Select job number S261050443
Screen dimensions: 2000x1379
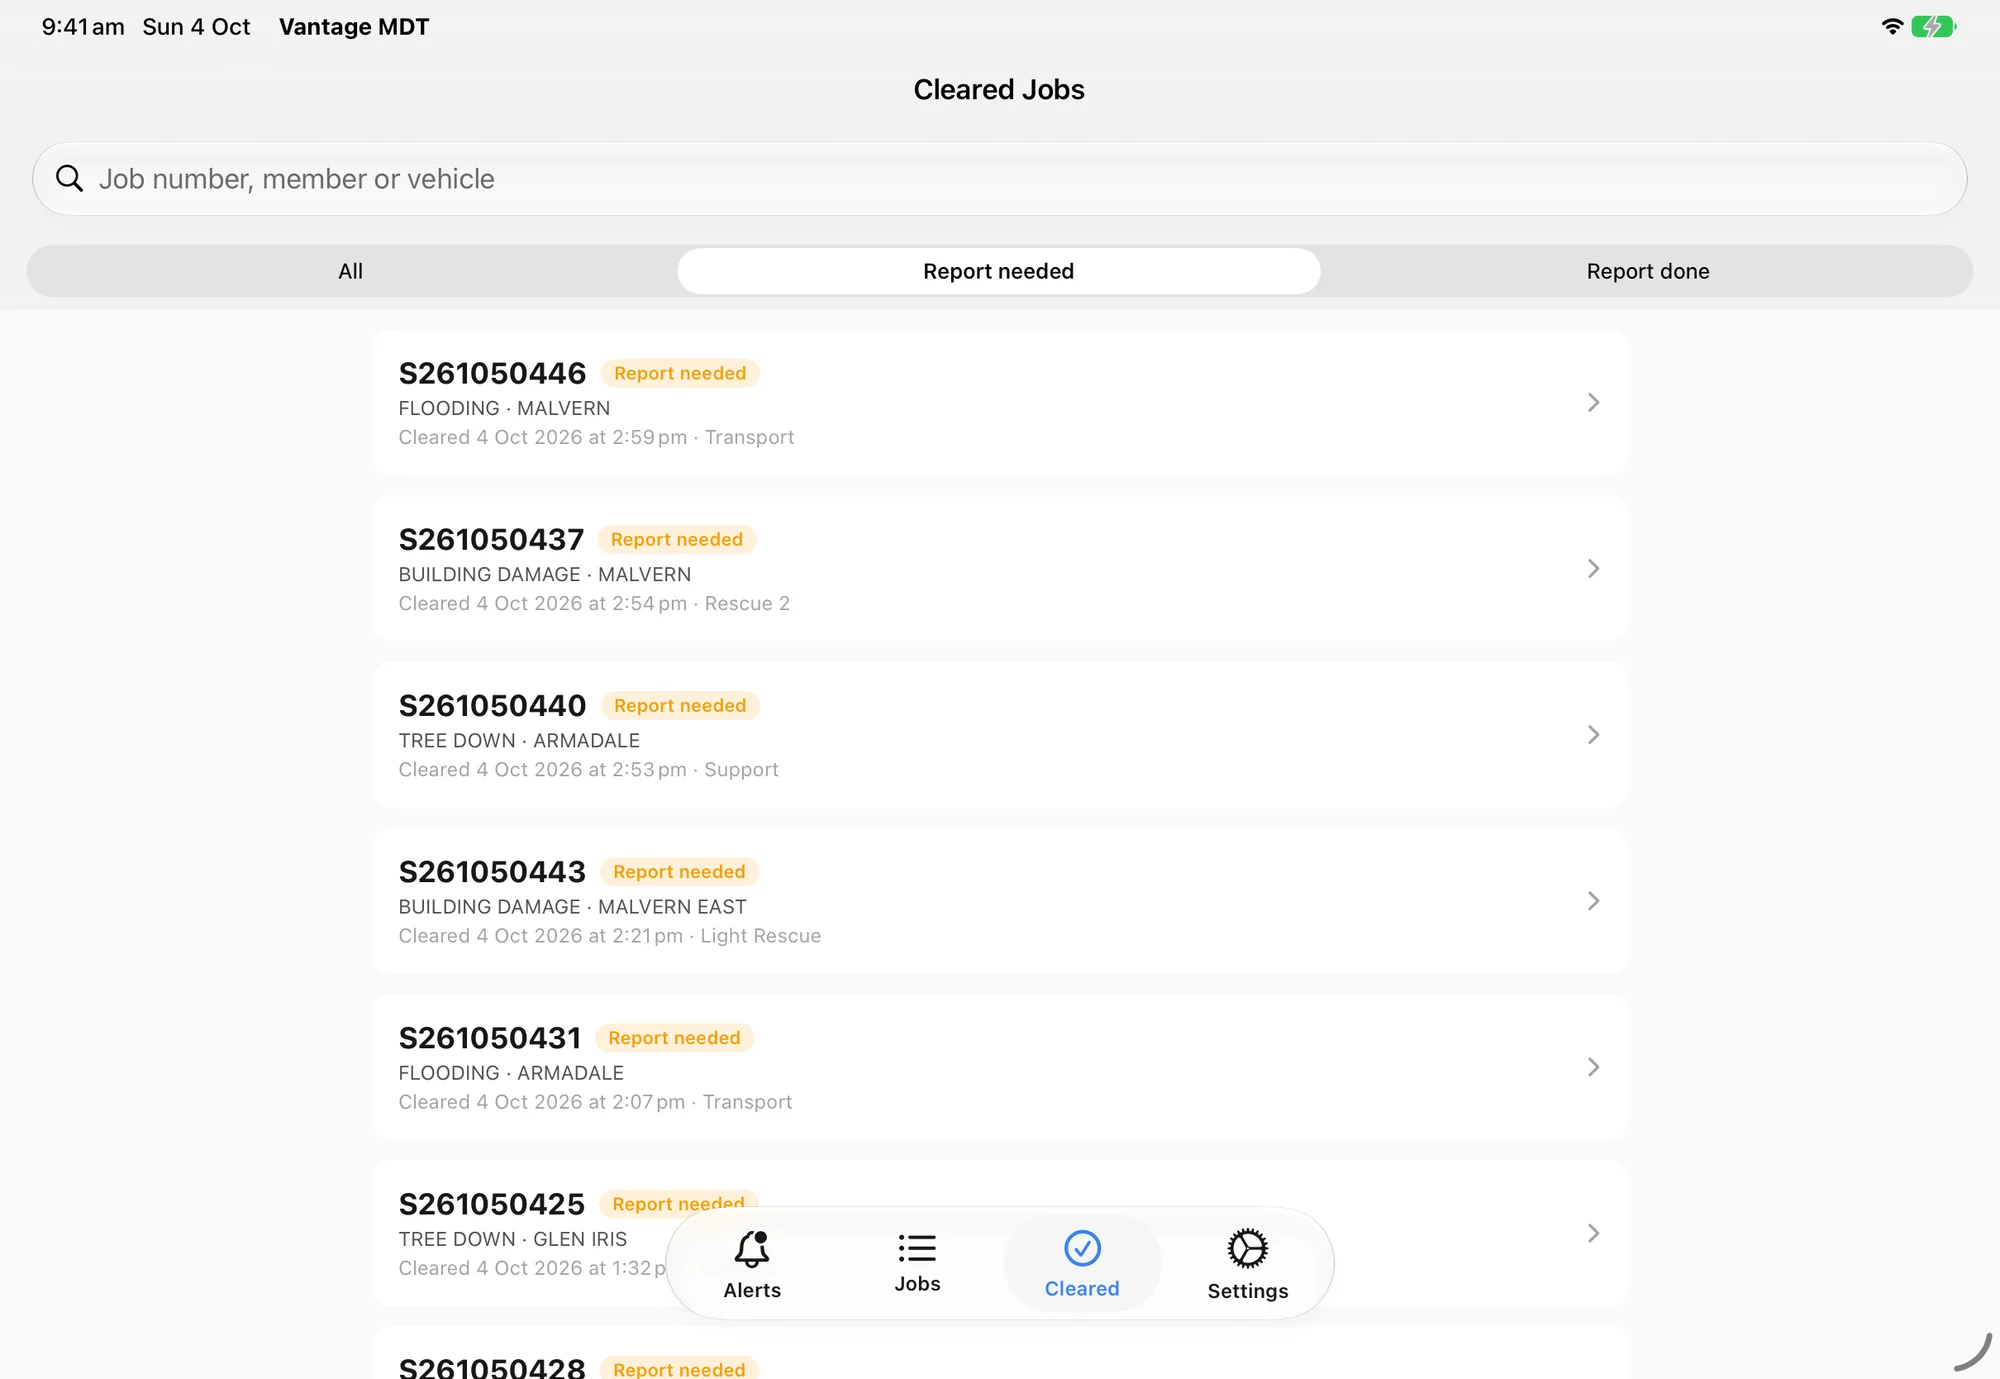tap(492, 871)
